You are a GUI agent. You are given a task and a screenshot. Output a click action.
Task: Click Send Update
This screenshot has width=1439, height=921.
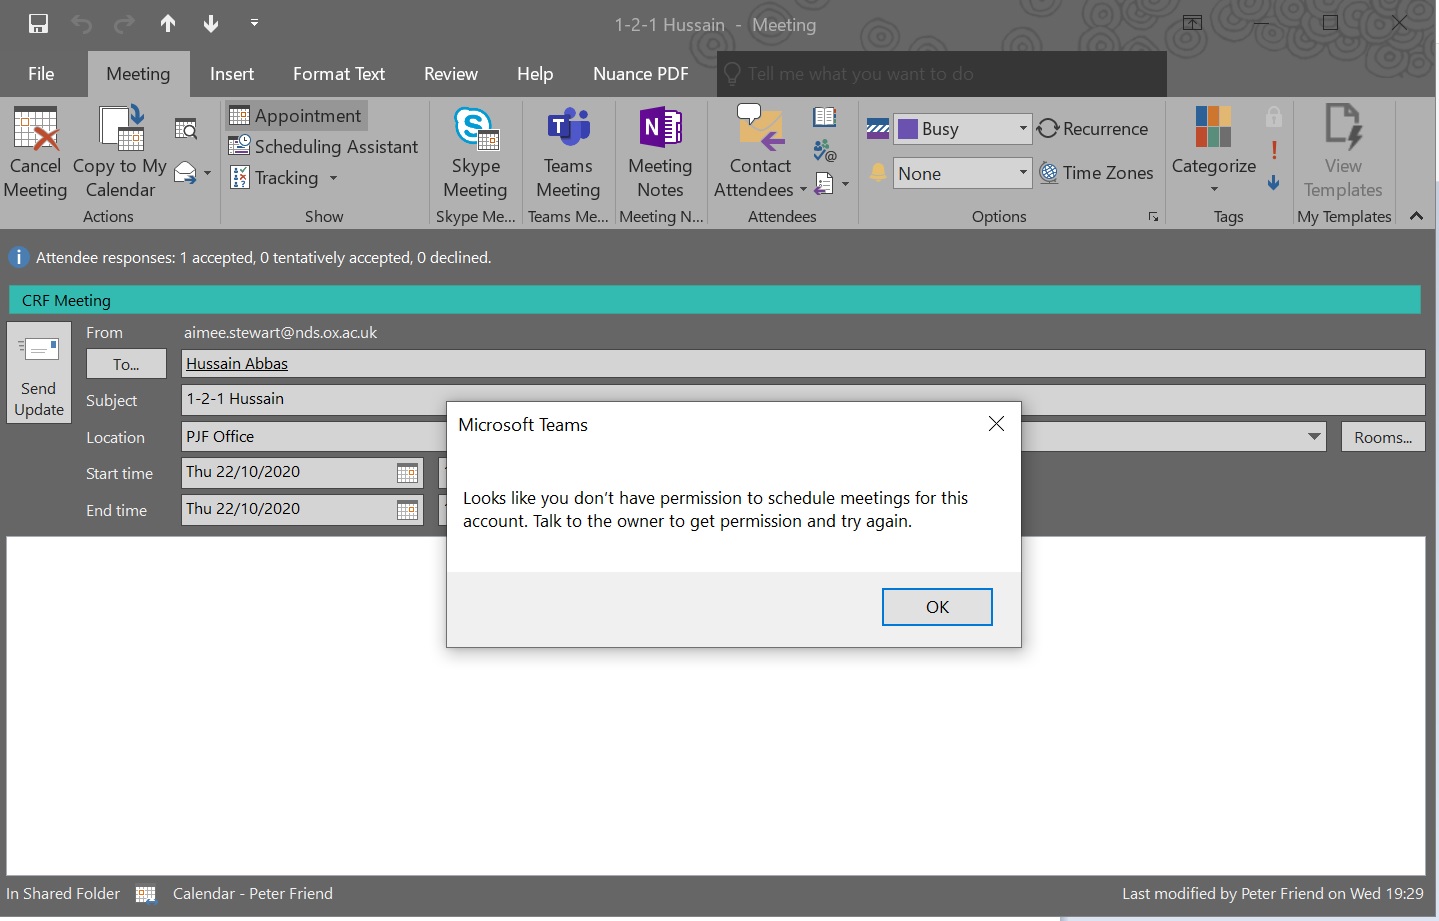point(39,373)
